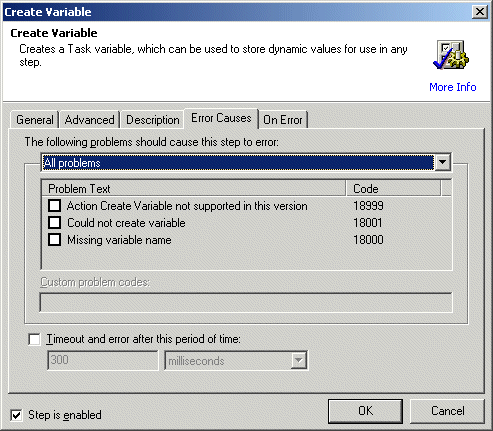
Task: Enable 'Could not create variable' checkbox
Action: (x=55, y=222)
